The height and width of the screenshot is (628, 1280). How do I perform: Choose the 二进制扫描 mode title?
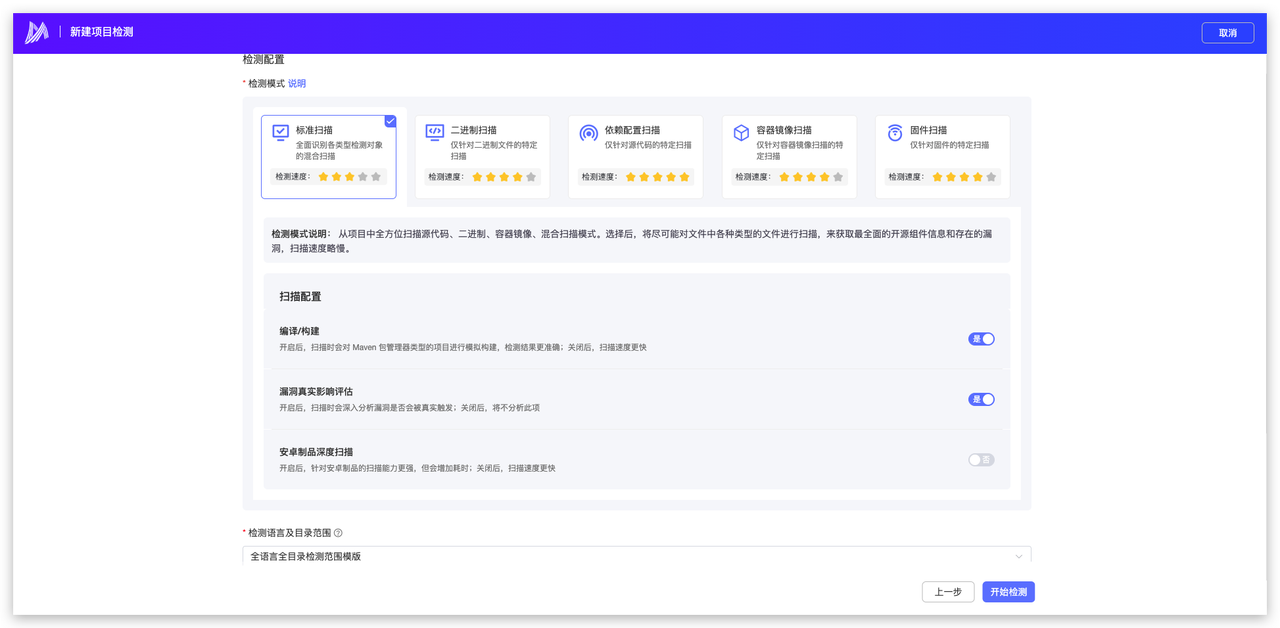pos(474,130)
